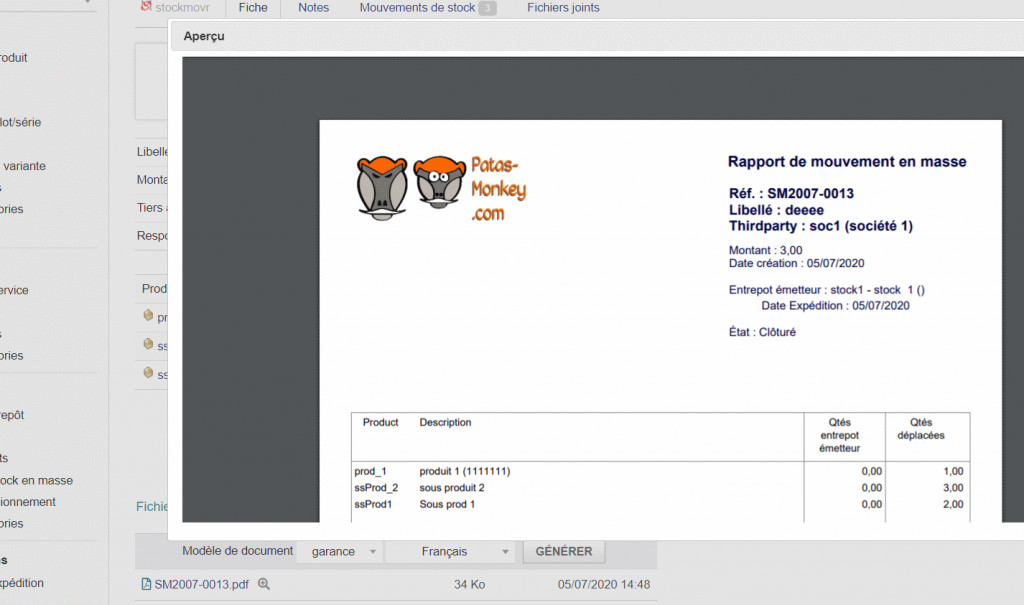Image resolution: width=1024 pixels, height=605 pixels.
Task: Click the file date '05/07/2020 14:48'
Action: click(x=603, y=584)
